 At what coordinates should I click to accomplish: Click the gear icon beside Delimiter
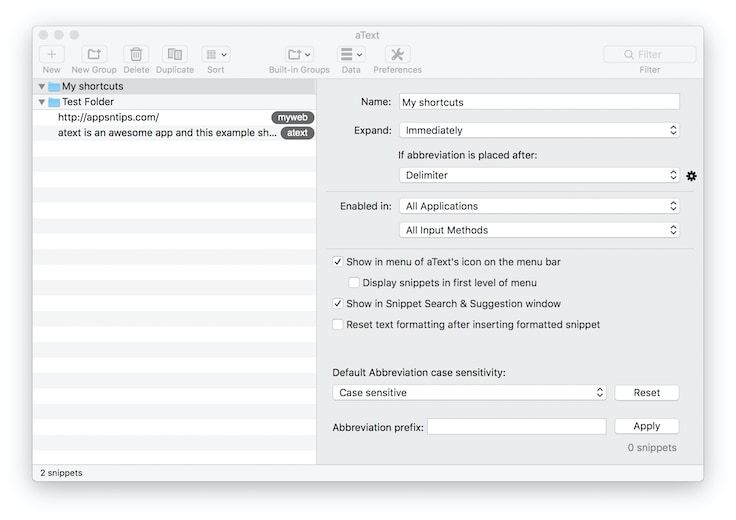coord(691,176)
